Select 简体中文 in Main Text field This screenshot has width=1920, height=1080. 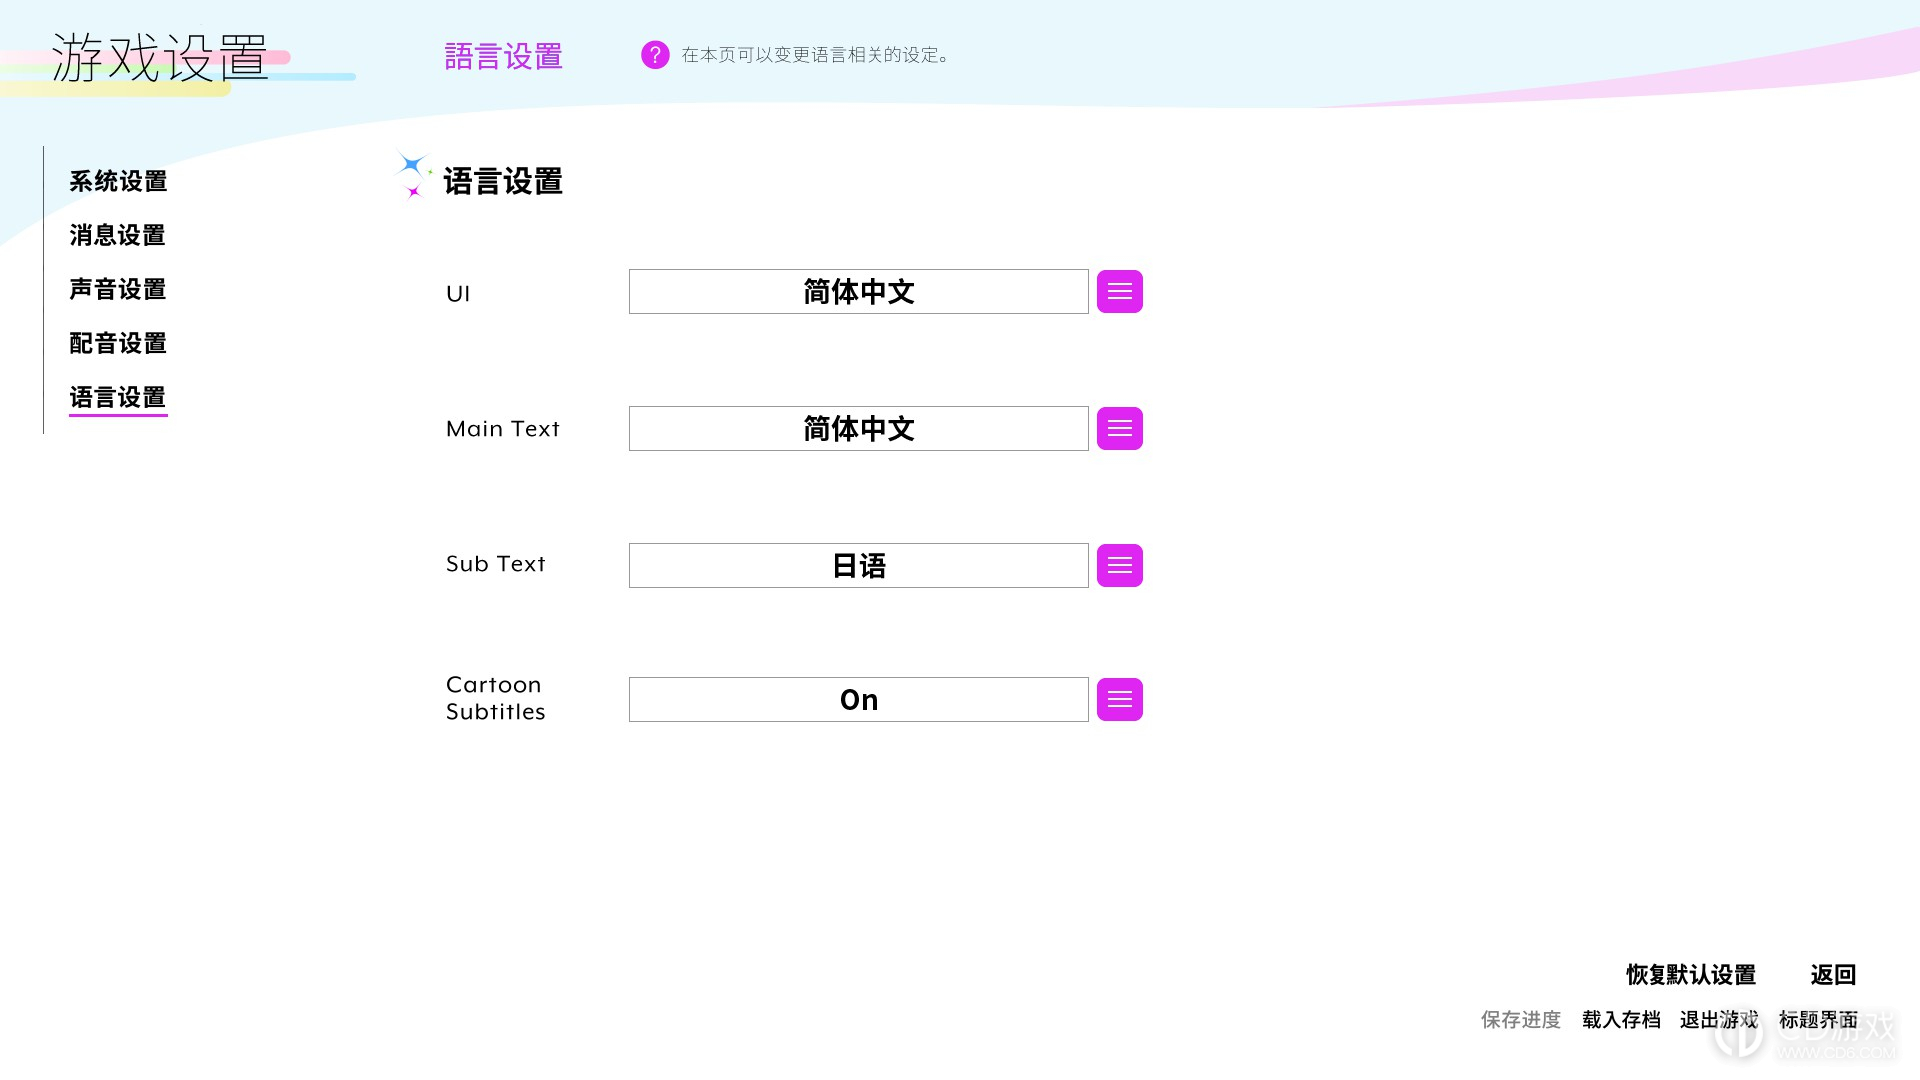[x=857, y=427]
